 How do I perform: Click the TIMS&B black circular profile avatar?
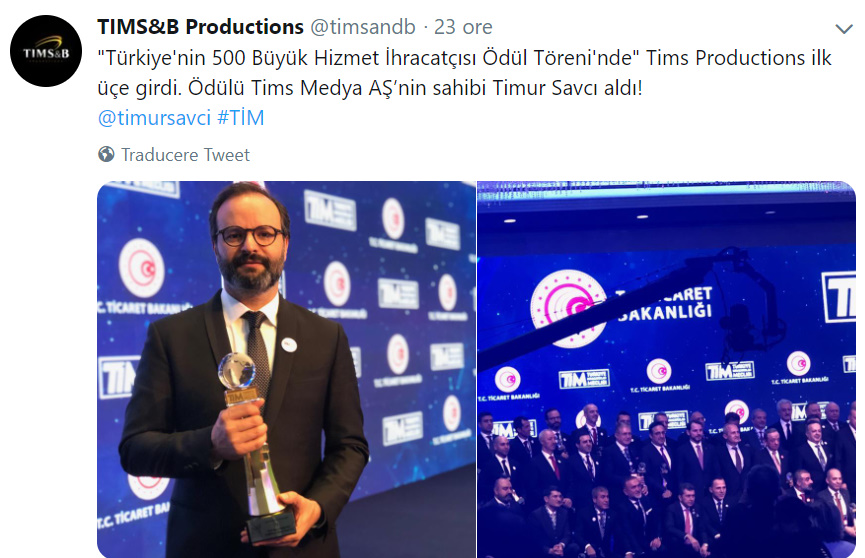coord(46,51)
